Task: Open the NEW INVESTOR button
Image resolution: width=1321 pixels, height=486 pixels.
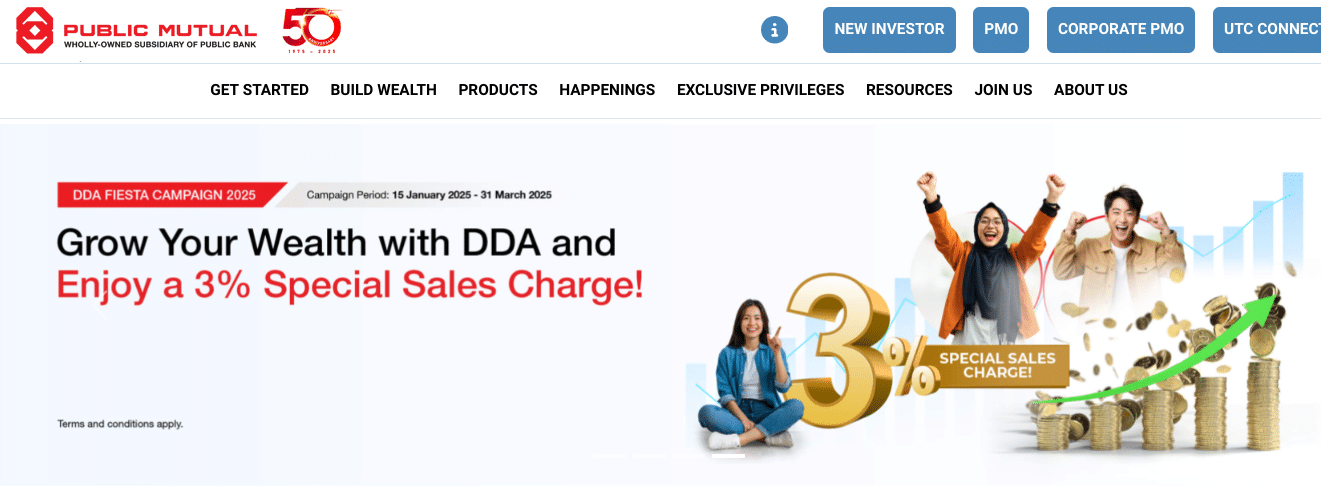Action: point(889,30)
